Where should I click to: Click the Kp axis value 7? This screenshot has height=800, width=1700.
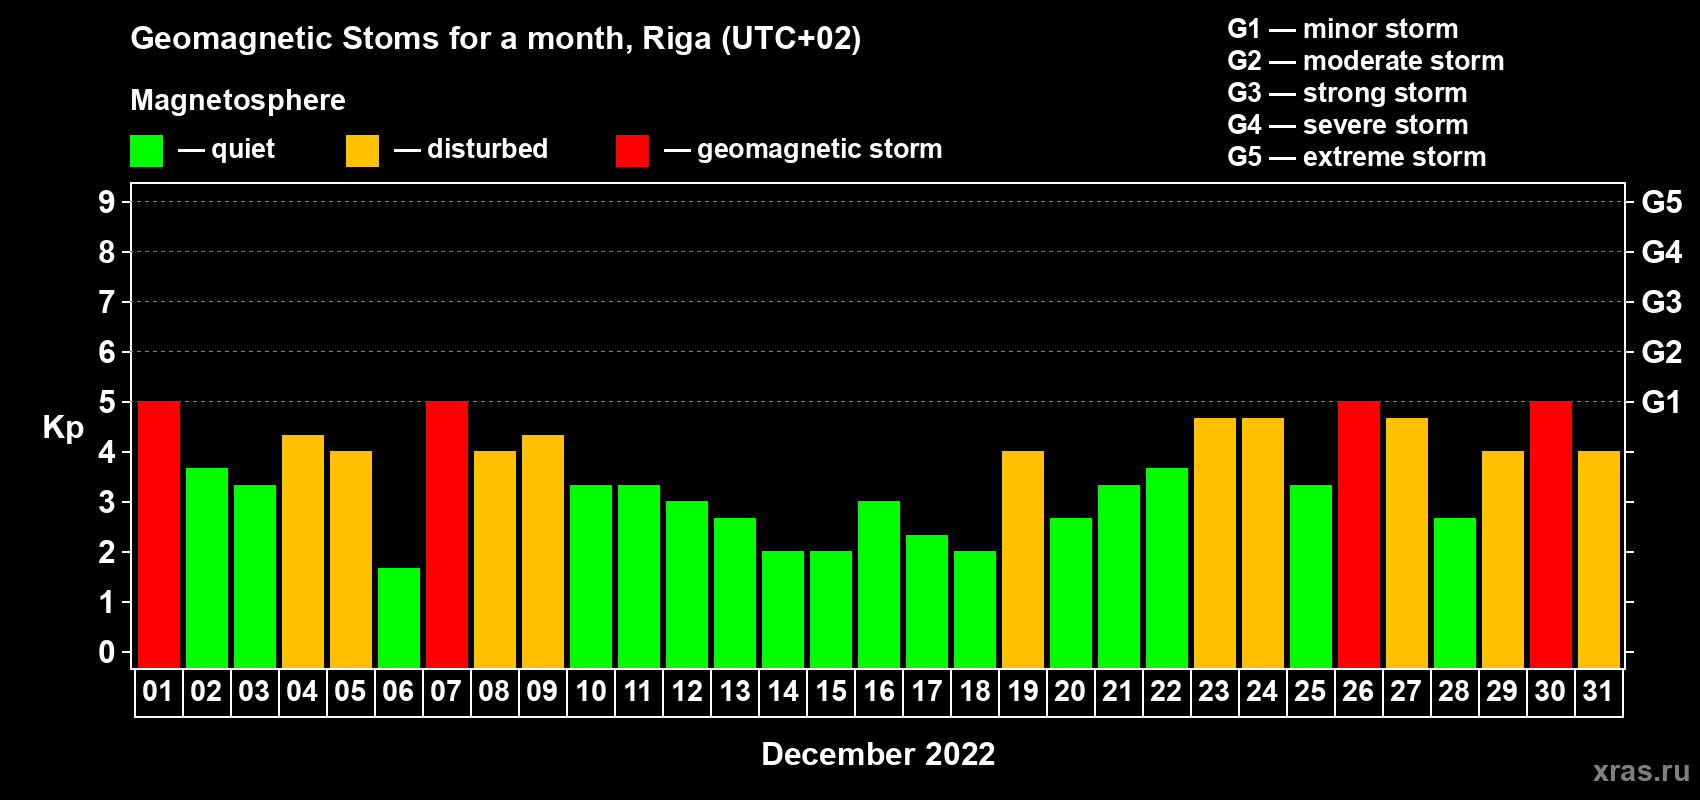(107, 302)
